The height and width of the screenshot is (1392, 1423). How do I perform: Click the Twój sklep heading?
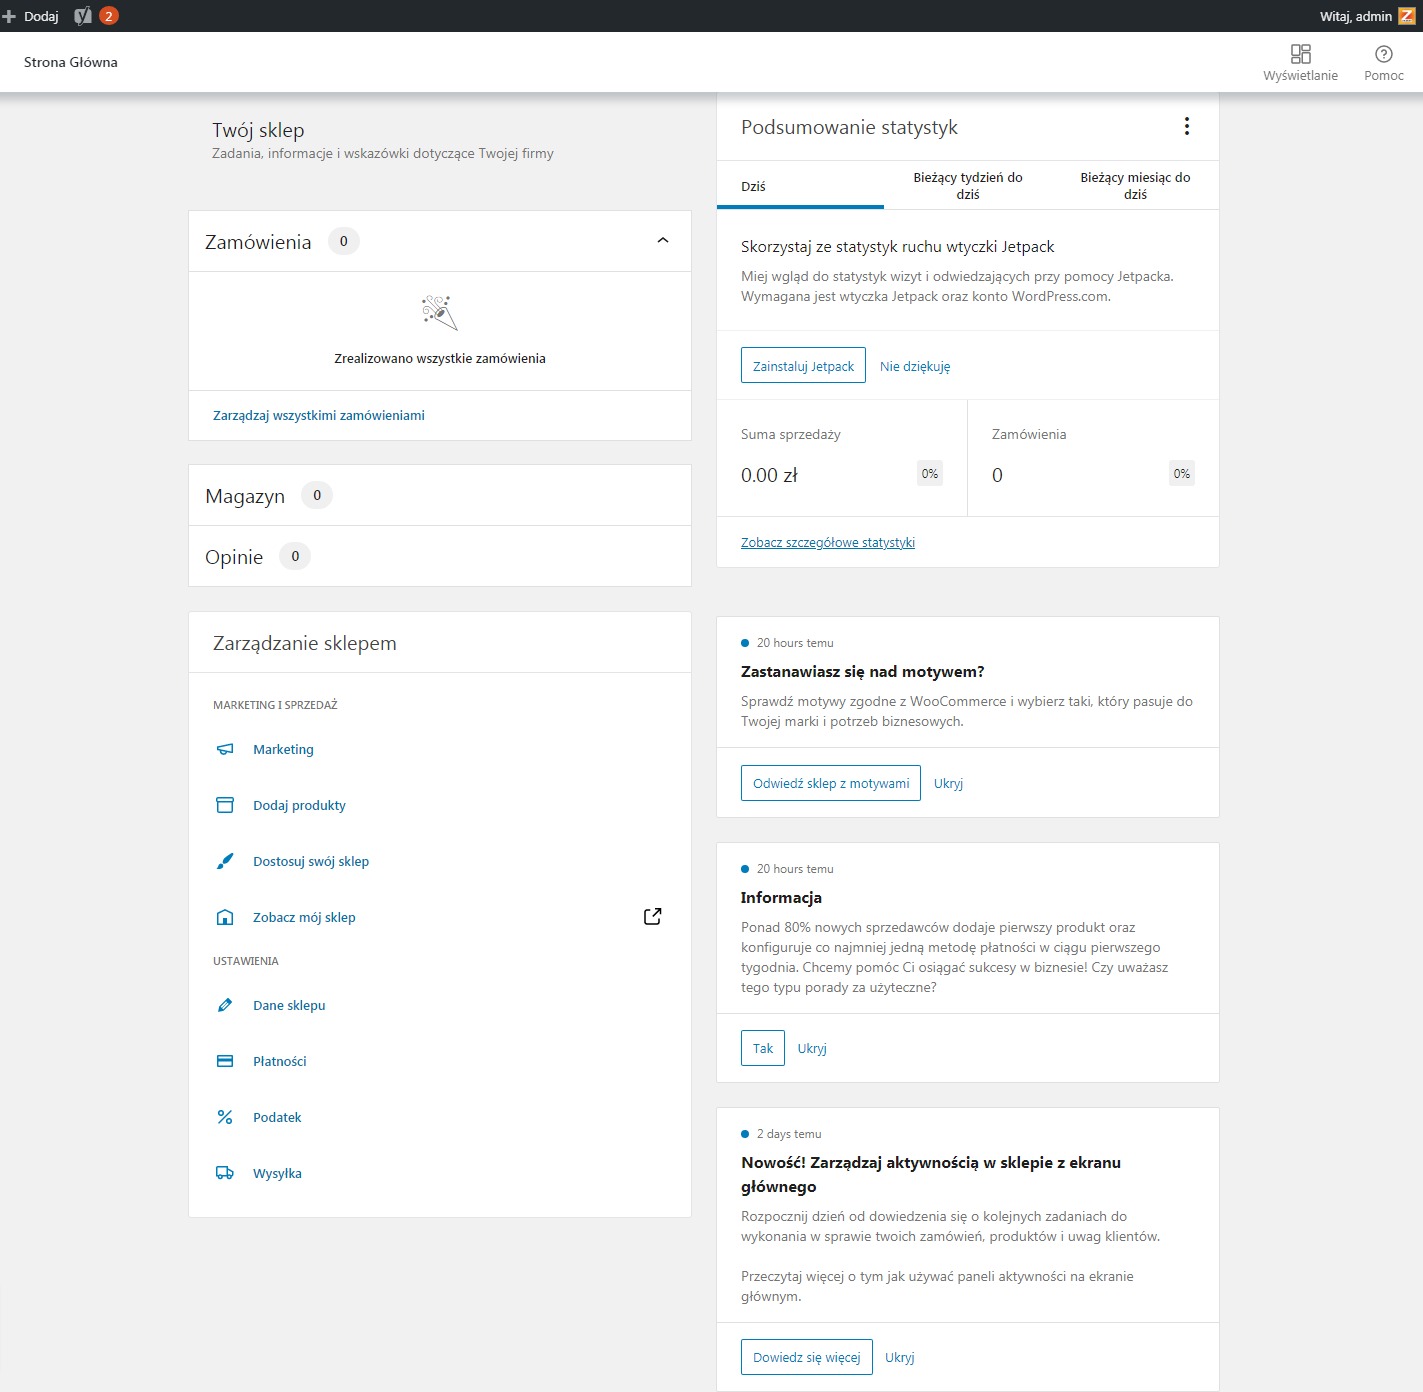(258, 130)
